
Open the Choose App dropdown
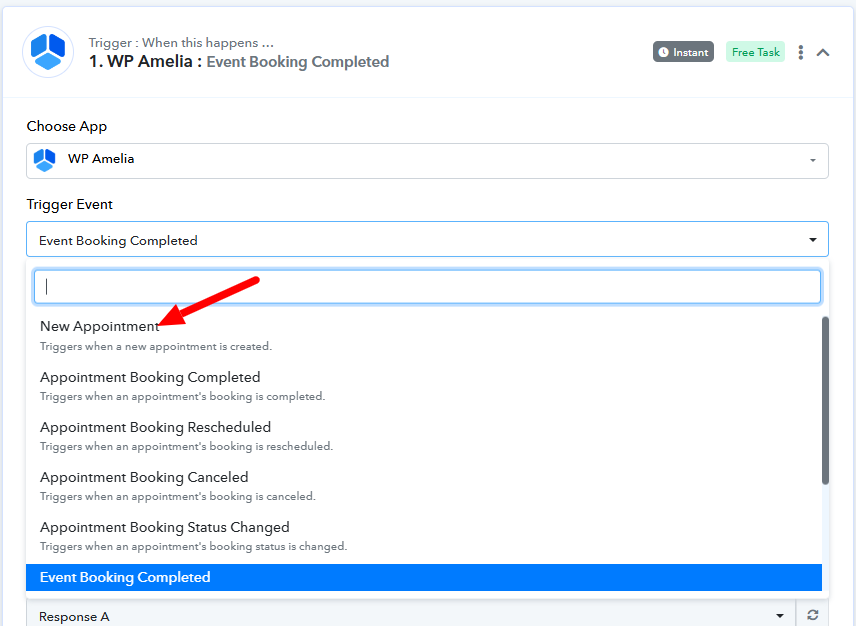pos(427,160)
